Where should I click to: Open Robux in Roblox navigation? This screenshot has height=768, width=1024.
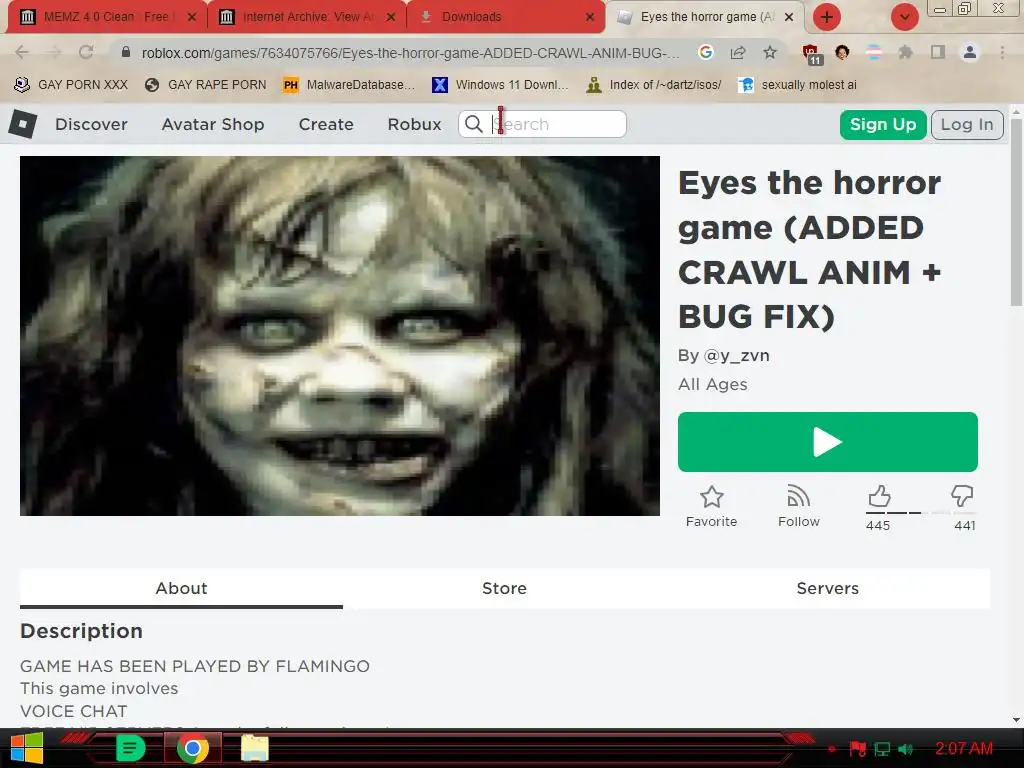(x=415, y=124)
